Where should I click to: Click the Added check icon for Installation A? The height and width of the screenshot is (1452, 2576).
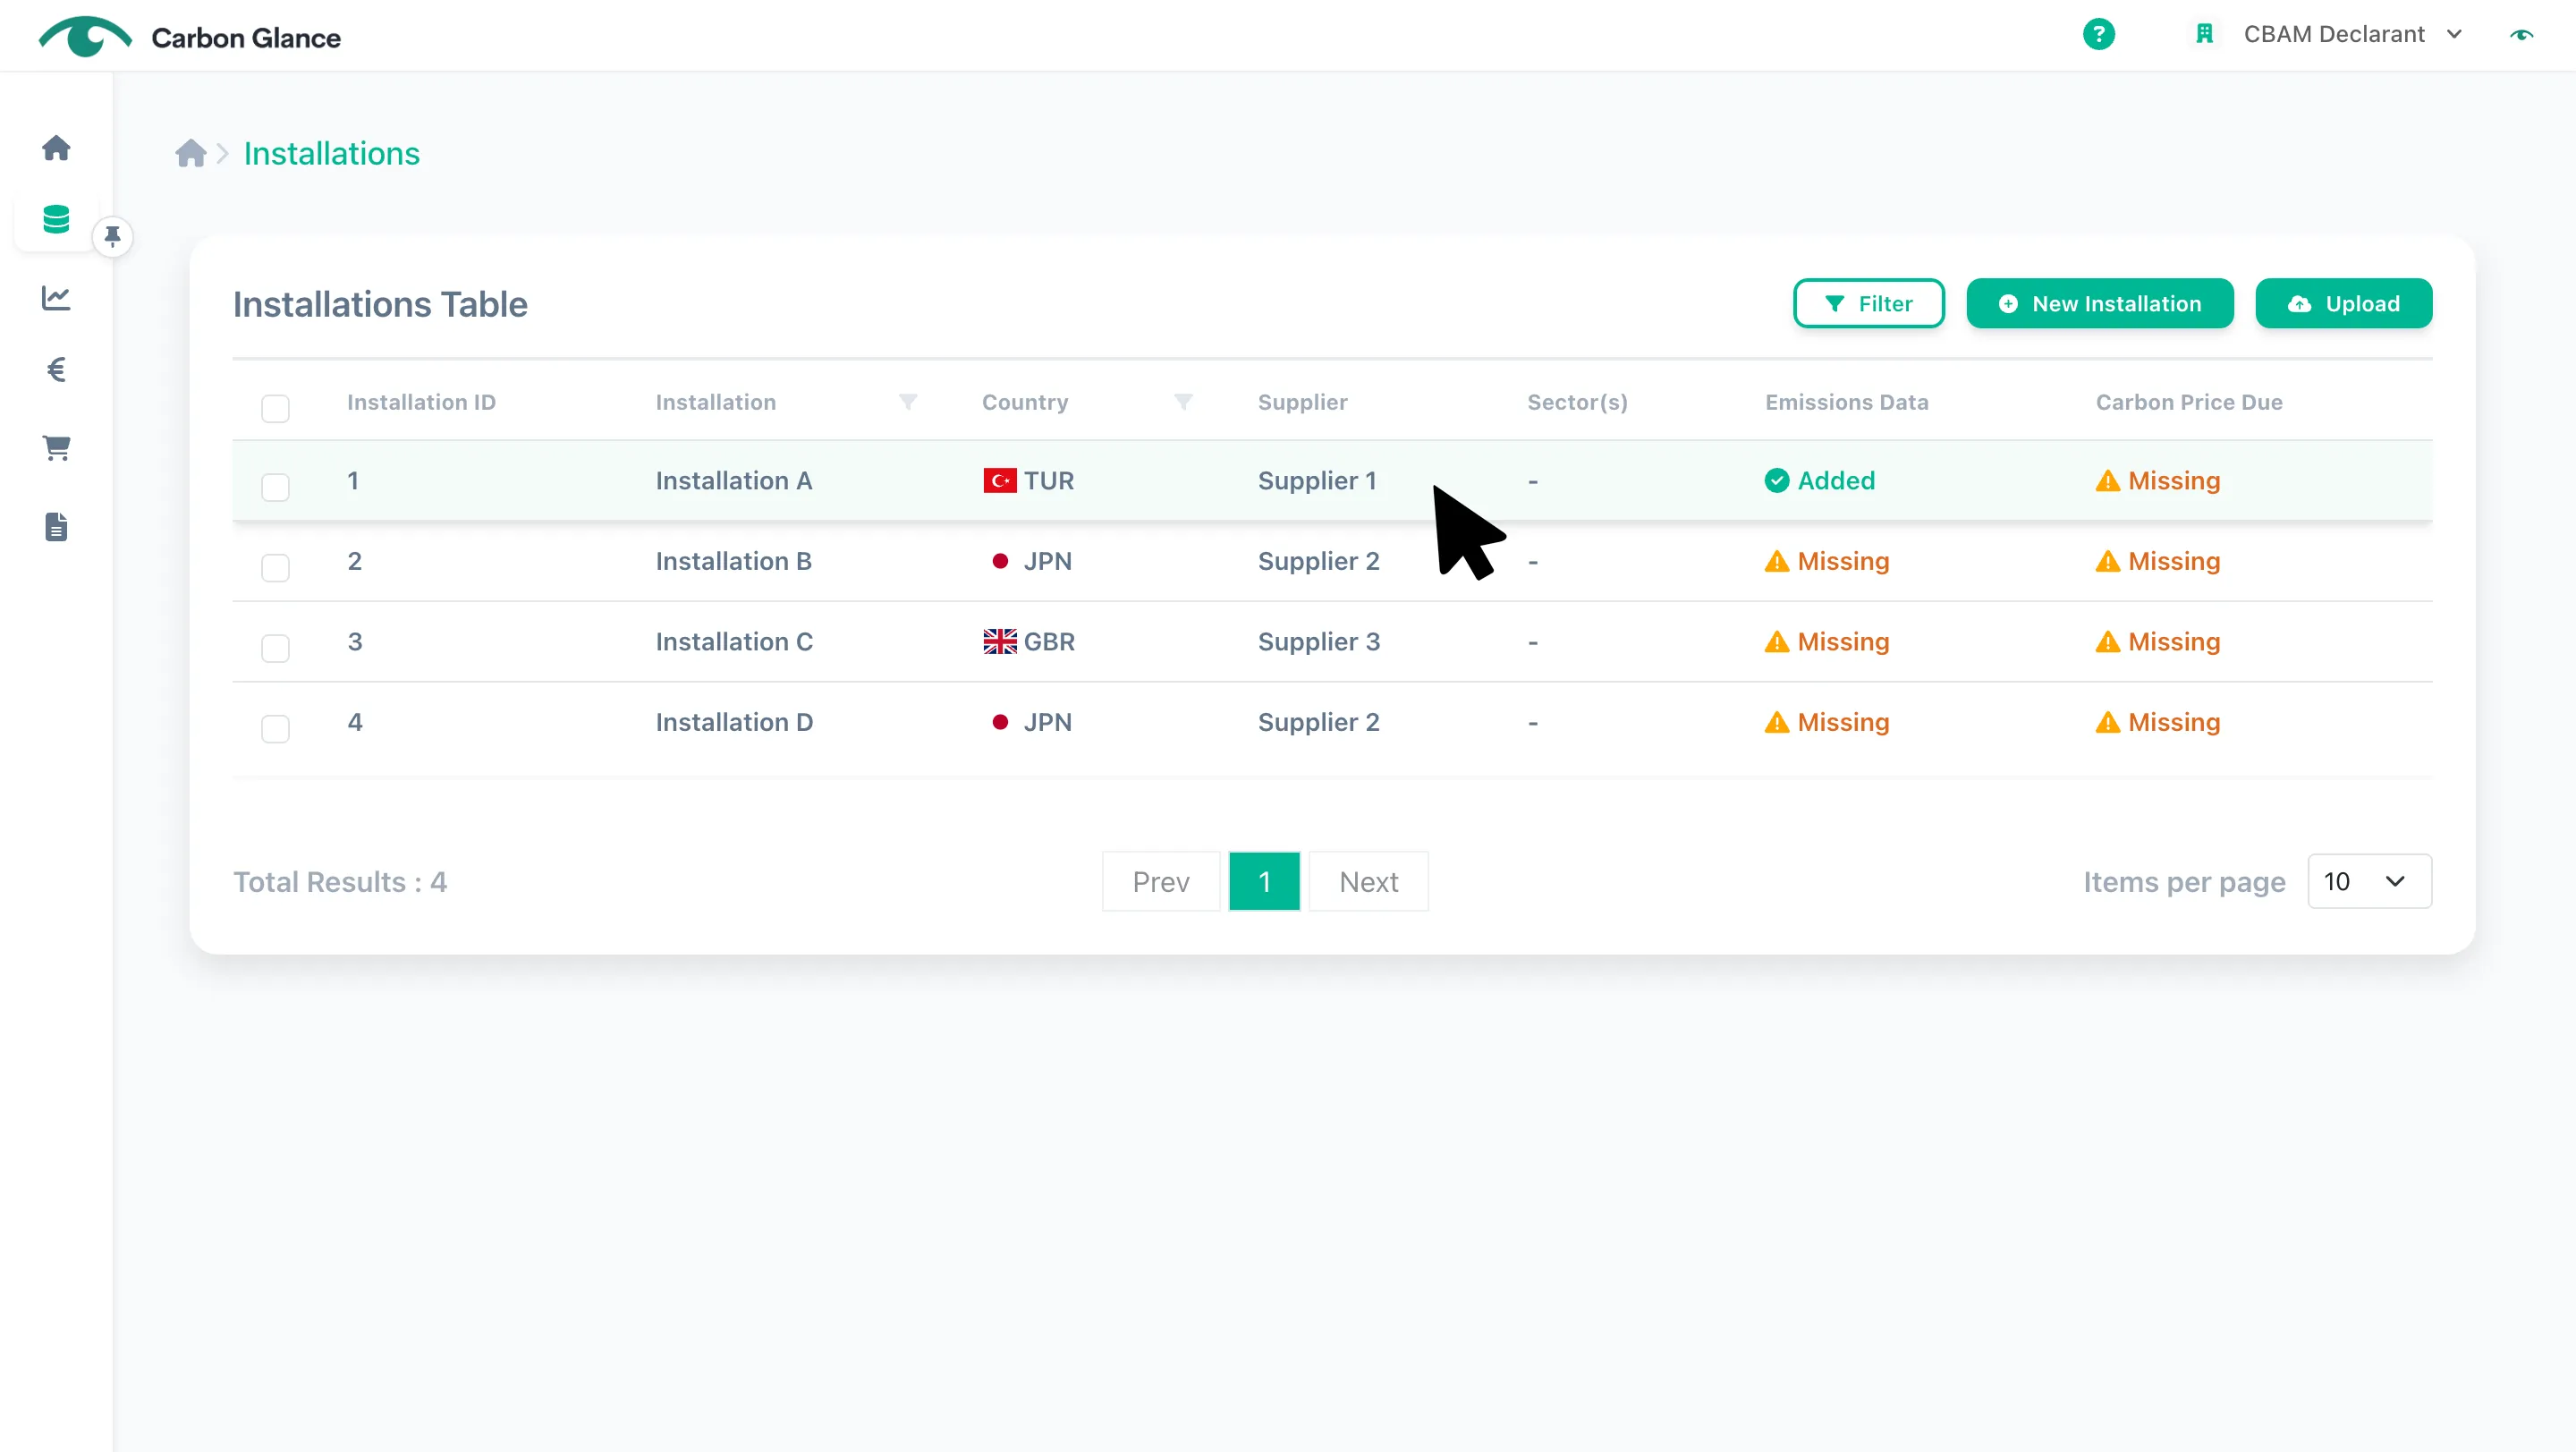click(x=1776, y=481)
